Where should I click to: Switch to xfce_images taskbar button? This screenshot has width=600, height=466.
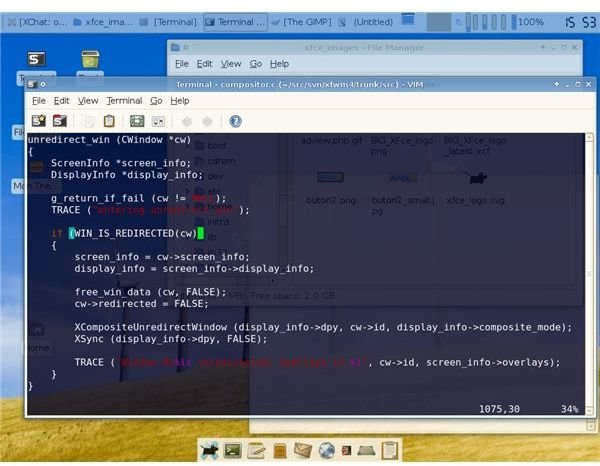tap(103, 22)
